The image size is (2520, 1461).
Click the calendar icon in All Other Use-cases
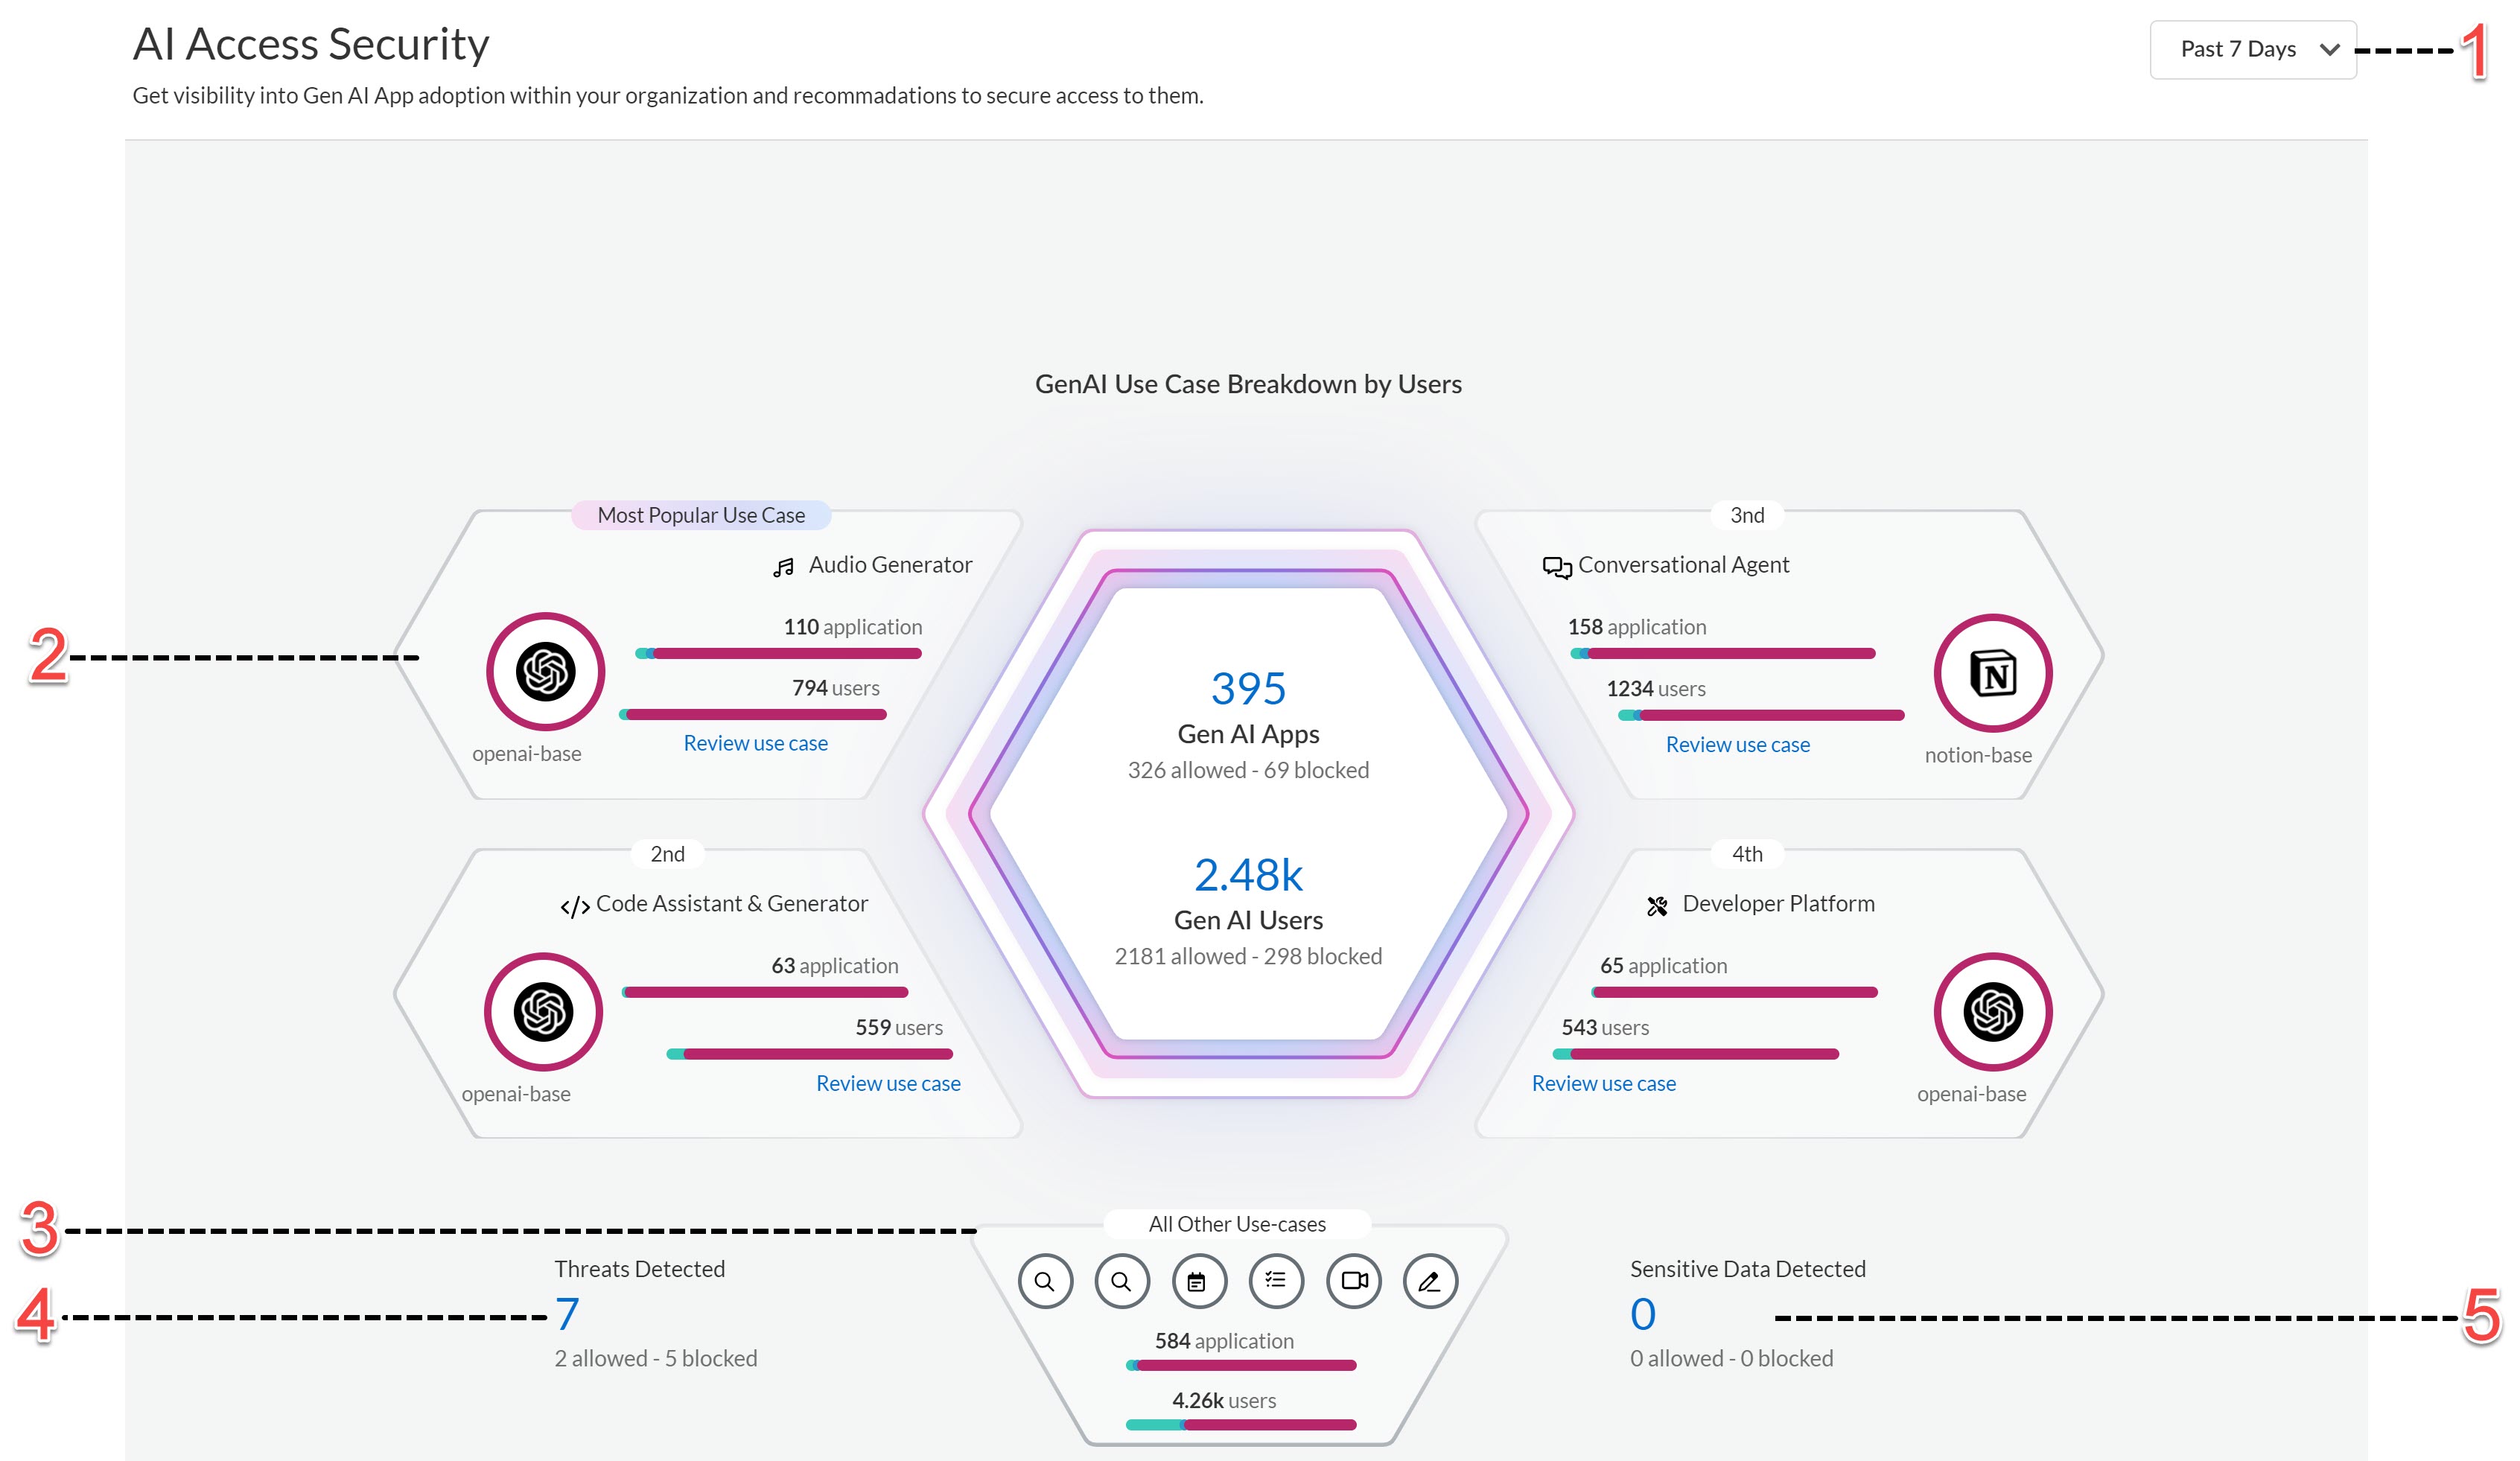coord(1198,1281)
